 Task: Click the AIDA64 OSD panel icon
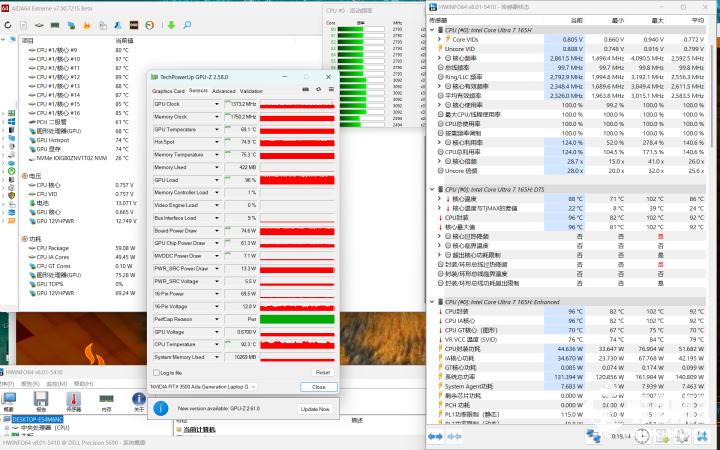click(x=134, y=25)
